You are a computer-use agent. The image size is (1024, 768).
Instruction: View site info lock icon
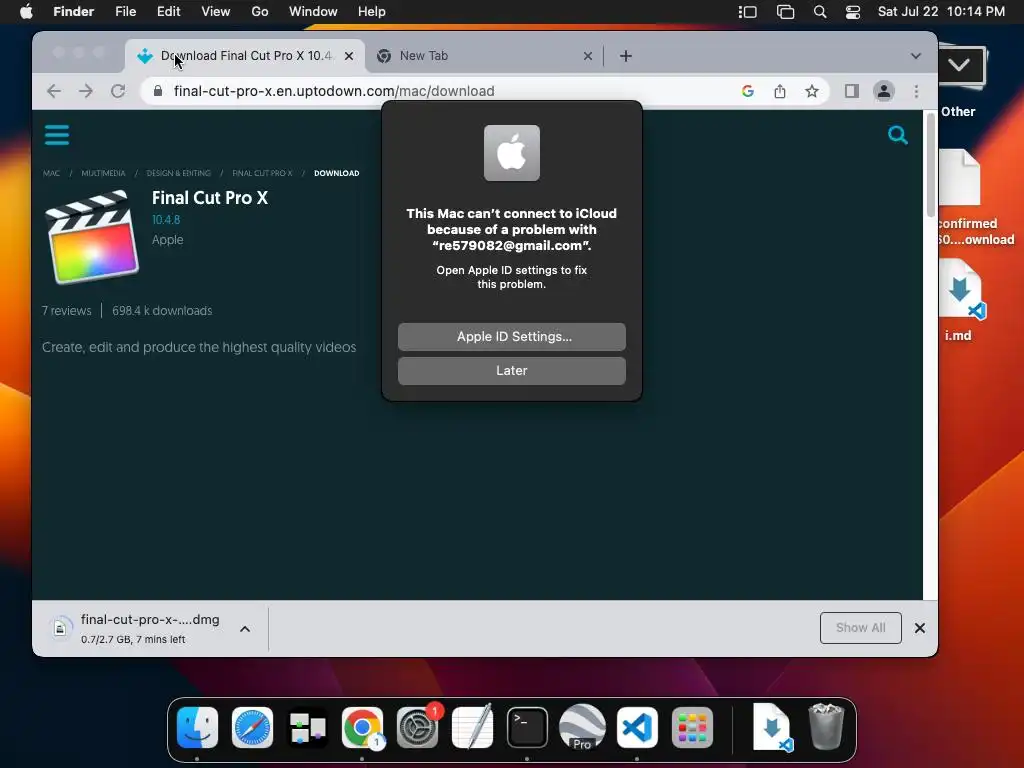(157, 91)
